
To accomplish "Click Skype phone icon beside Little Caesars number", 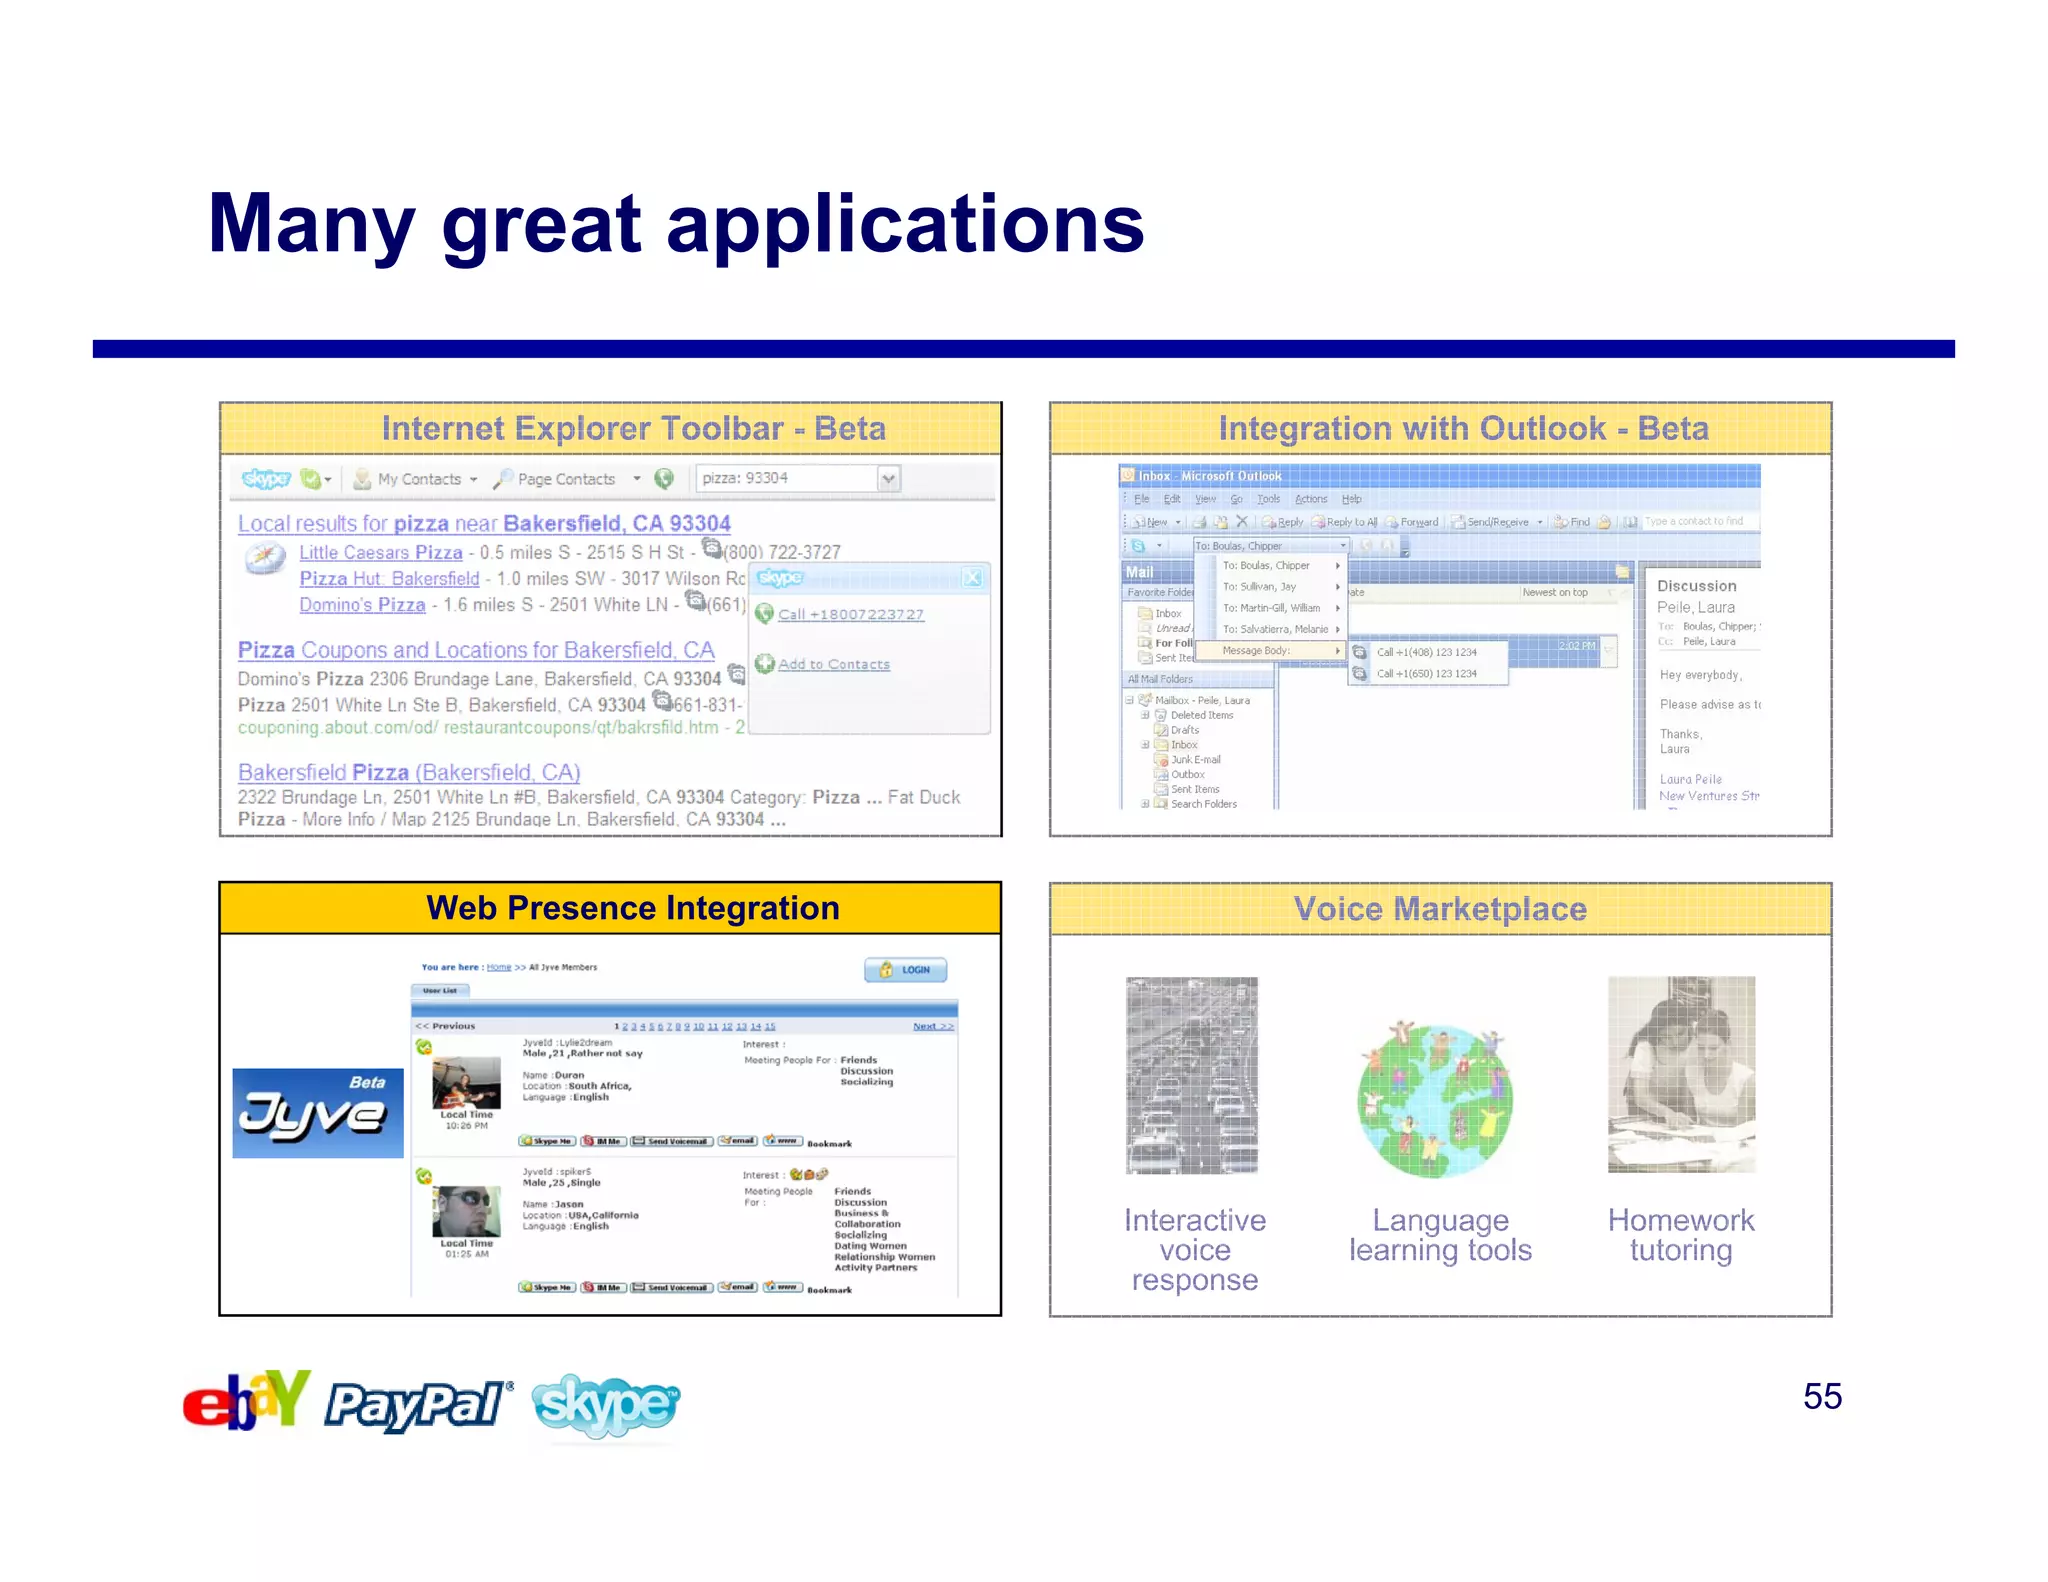I will point(712,548).
